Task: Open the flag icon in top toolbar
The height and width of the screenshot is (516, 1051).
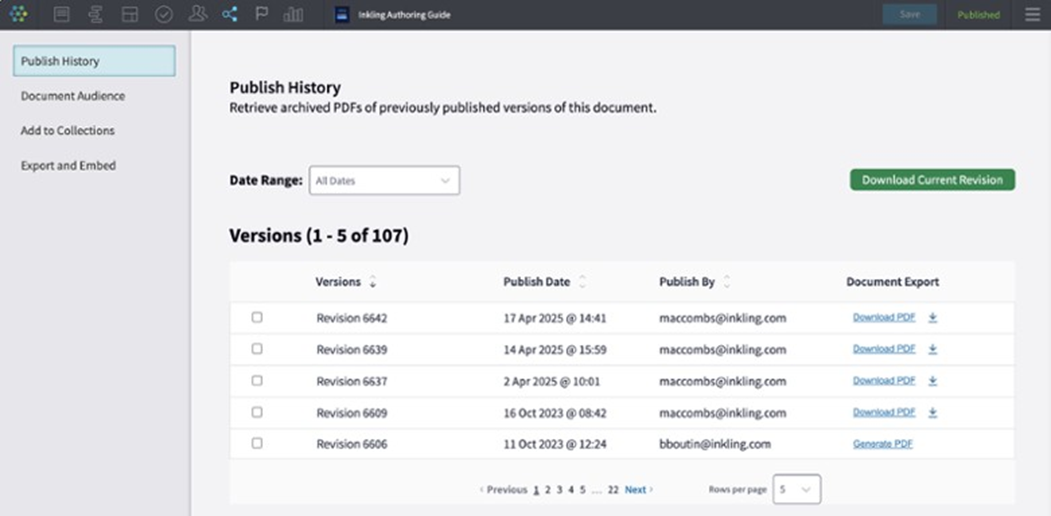Action: [x=261, y=14]
